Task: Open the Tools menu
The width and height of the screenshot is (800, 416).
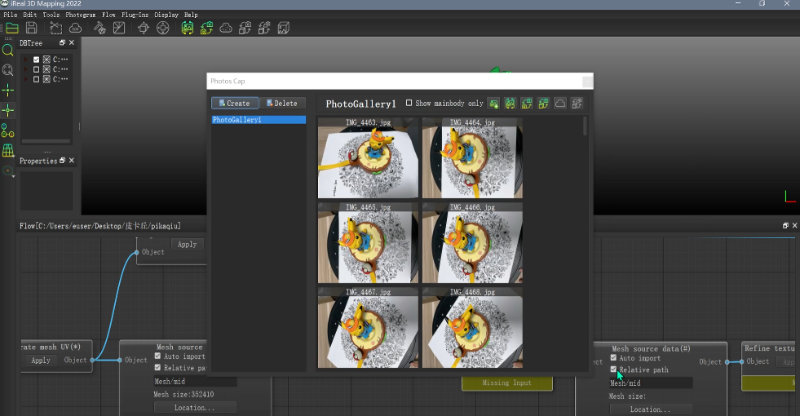Action: [x=51, y=15]
